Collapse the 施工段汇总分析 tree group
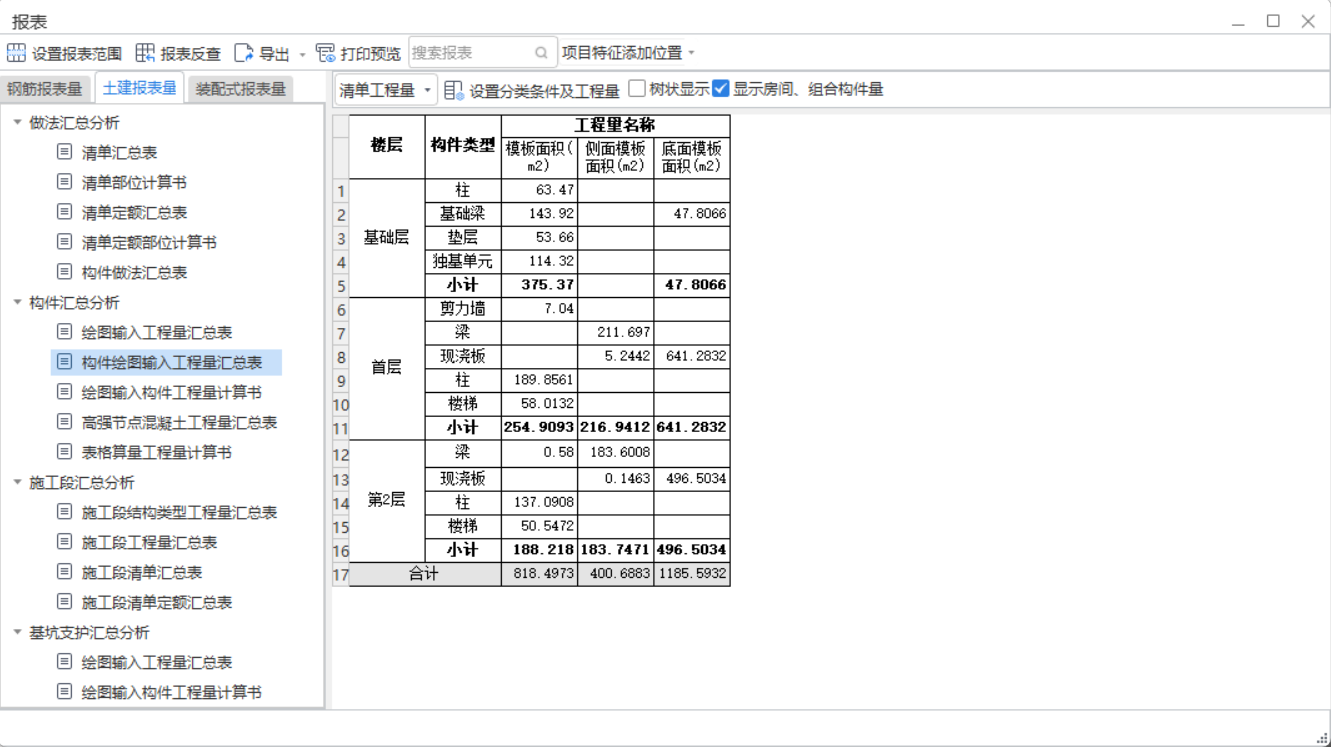 17,482
